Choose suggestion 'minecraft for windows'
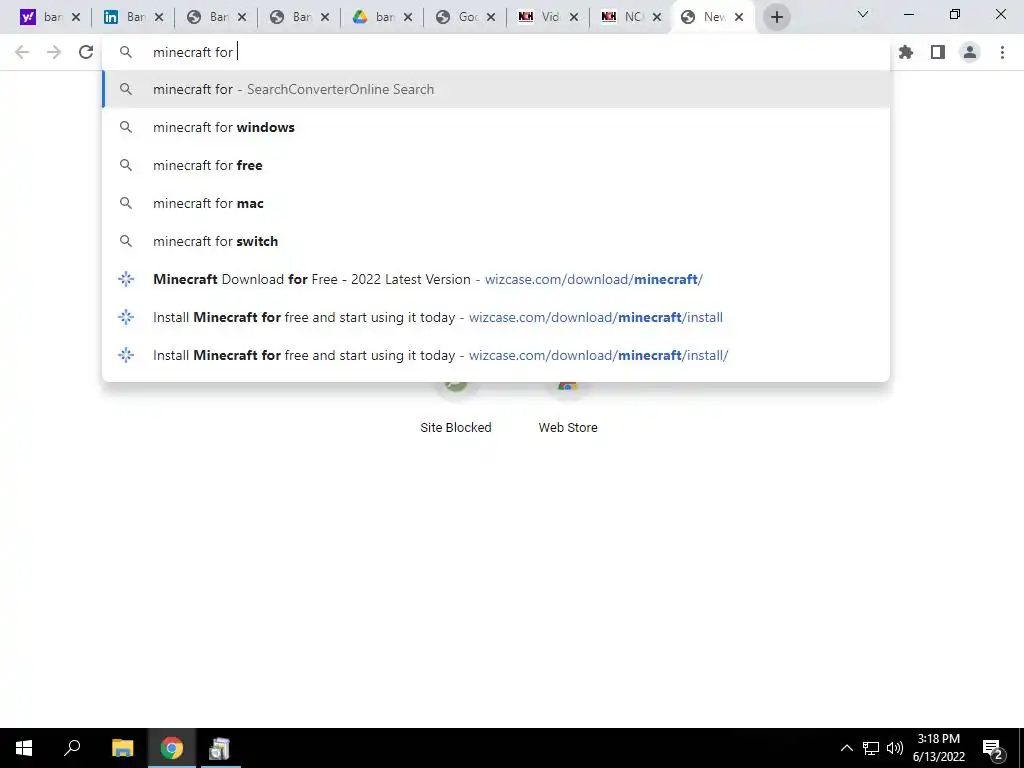 [x=496, y=127]
